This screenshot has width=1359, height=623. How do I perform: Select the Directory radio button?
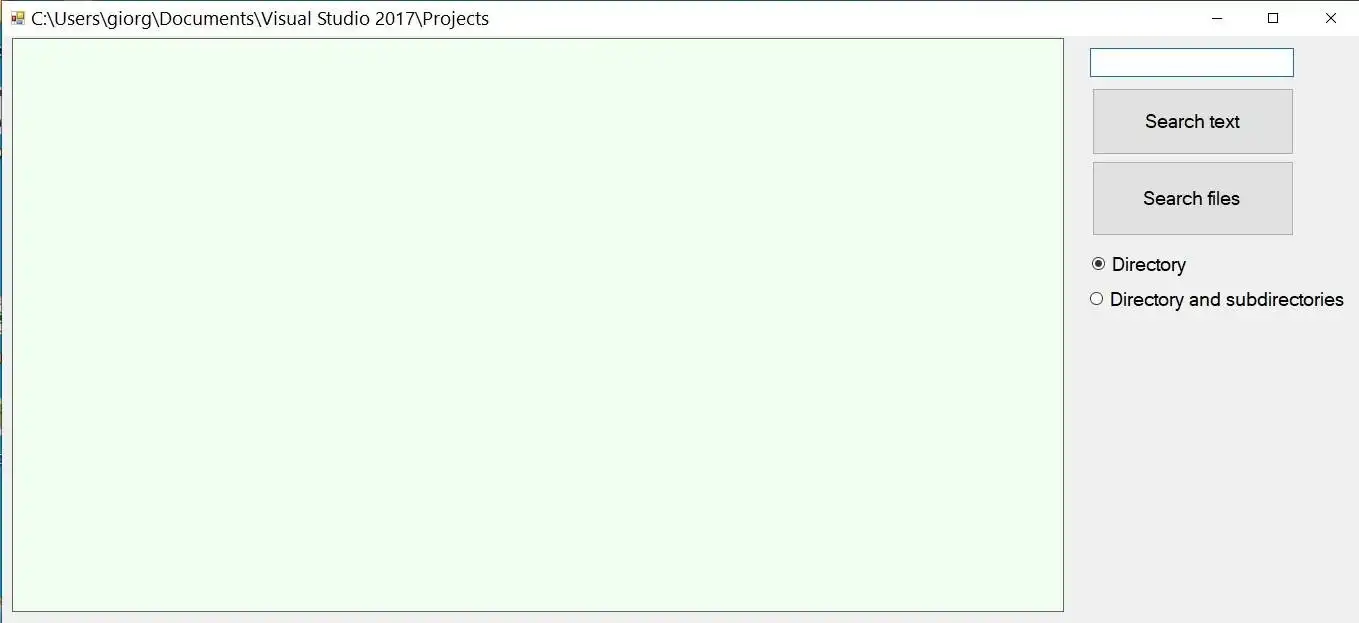click(x=1098, y=264)
